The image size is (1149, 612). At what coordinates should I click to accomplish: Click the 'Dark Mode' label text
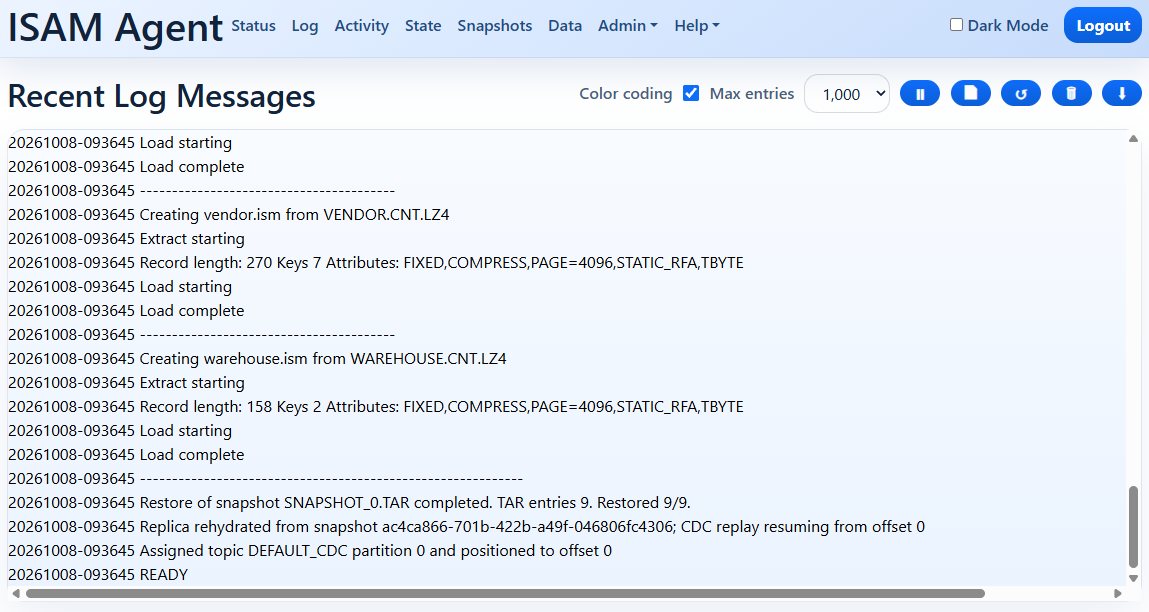(1008, 26)
